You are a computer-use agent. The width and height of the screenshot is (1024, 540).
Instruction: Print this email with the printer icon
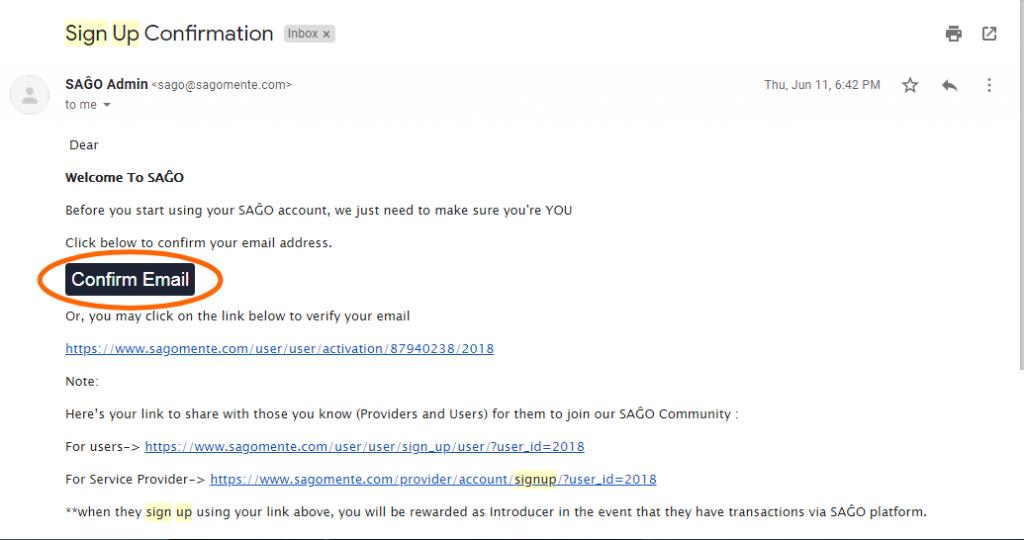954,34
